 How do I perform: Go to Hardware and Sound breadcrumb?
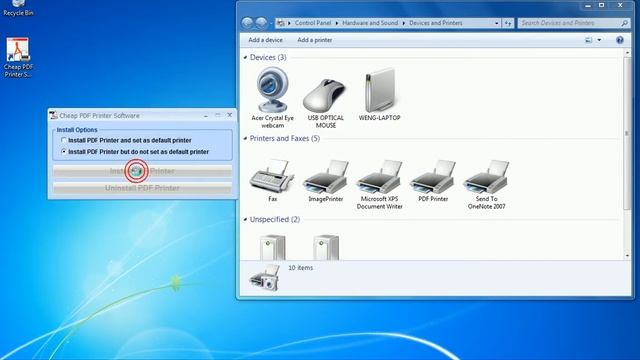370,23
